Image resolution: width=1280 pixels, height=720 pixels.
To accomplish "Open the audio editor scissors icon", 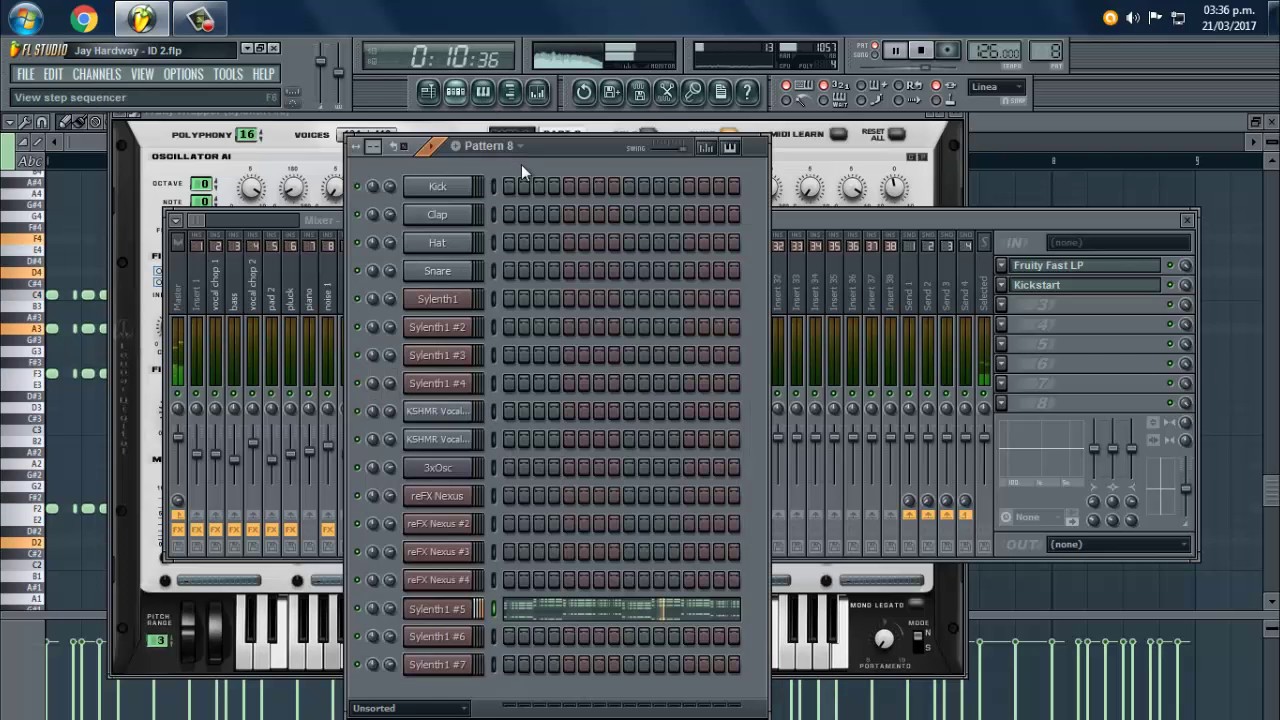I will [x=665, y=92].
